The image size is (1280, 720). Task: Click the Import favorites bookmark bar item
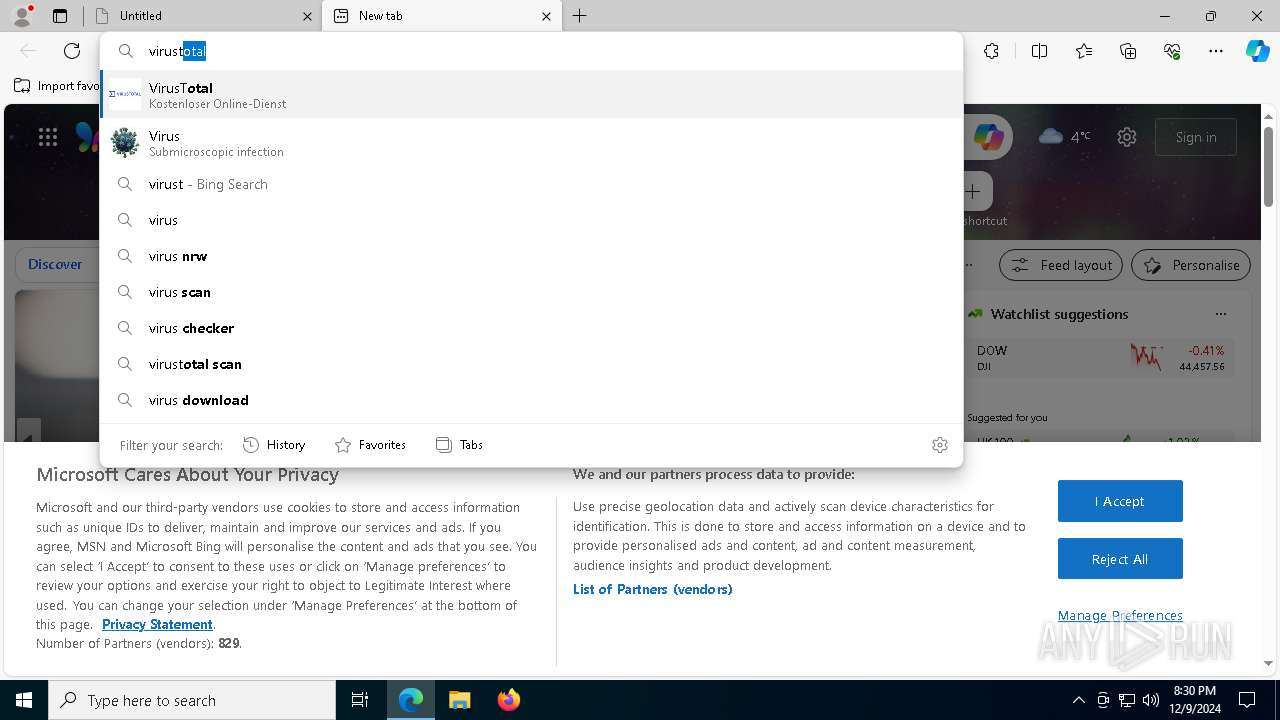pyautogui.click(x=57, y=86)
